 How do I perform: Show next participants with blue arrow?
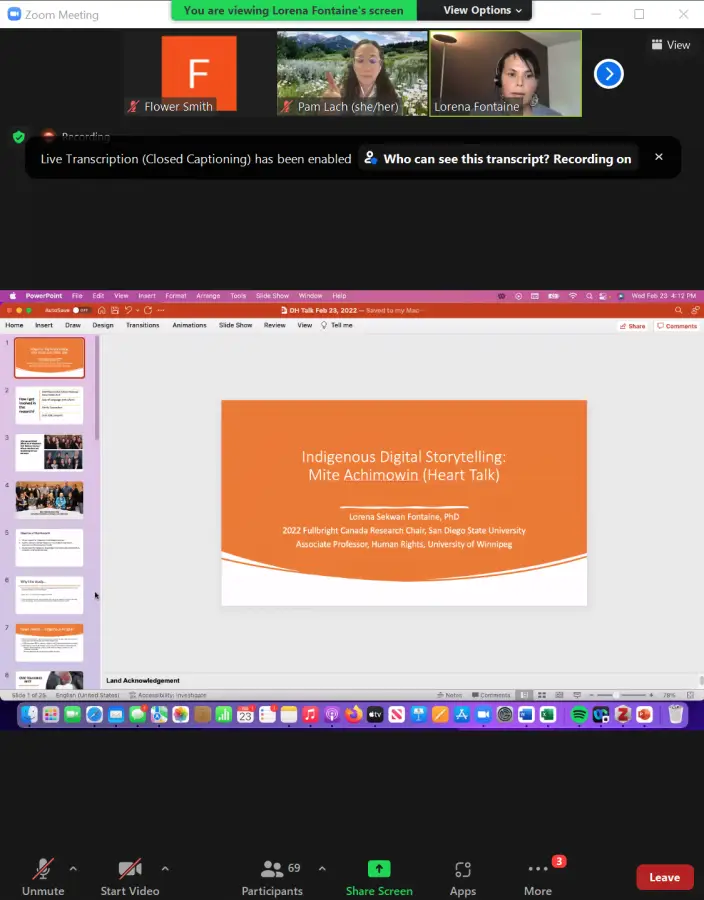pos(608,73)
